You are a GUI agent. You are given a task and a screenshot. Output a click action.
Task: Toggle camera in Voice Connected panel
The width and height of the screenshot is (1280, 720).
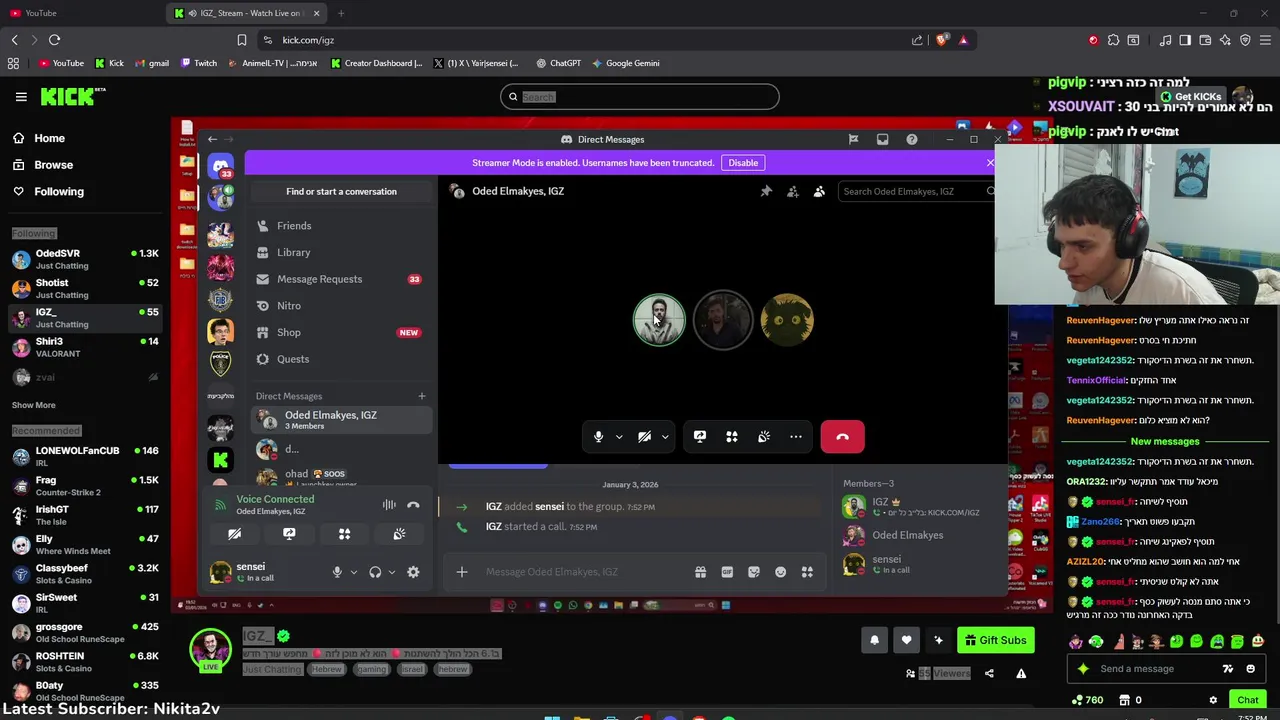click(x=234, y=534)
